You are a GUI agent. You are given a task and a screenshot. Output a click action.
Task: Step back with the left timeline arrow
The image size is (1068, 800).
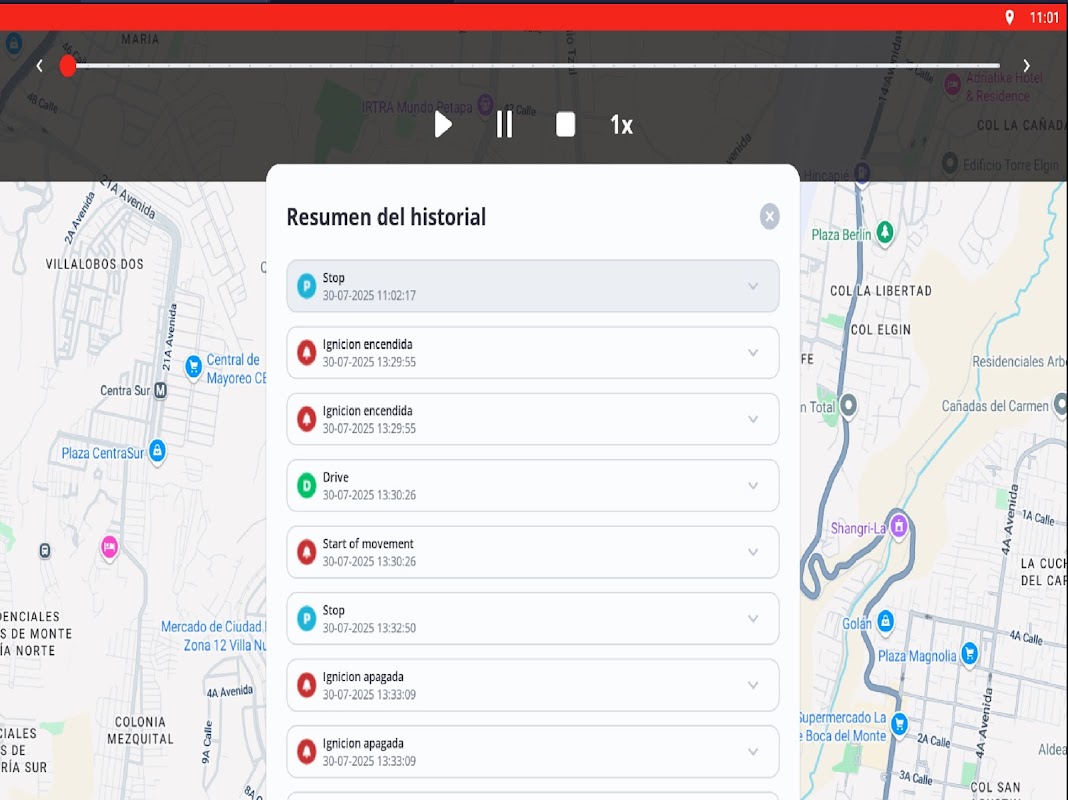[x=40, y=66]
